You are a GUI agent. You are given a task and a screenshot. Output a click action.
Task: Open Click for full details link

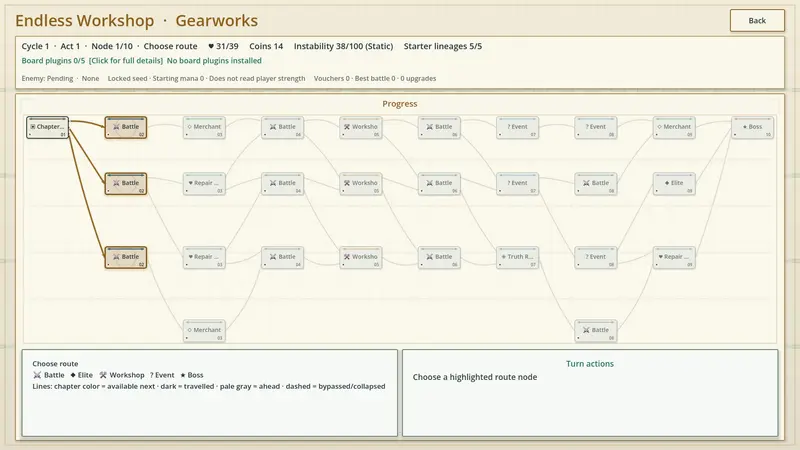coord(126,61)
